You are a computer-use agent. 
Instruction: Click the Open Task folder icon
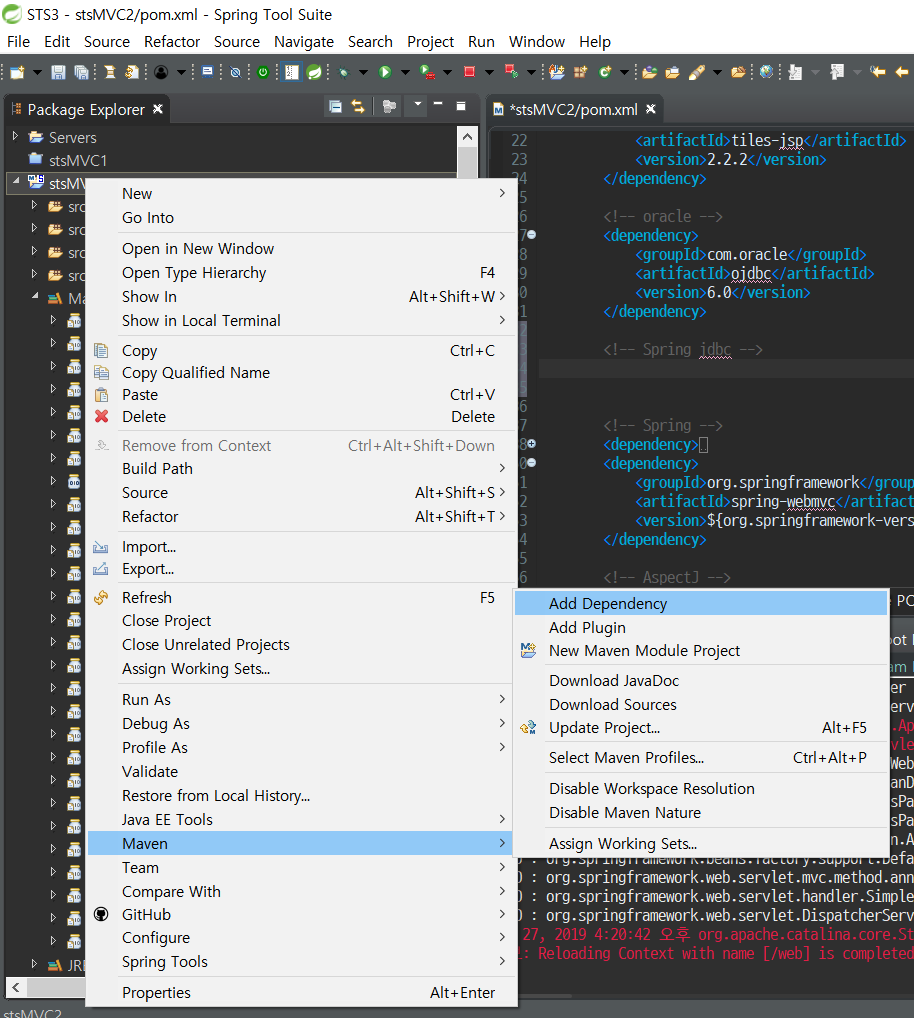coord(673,72)
